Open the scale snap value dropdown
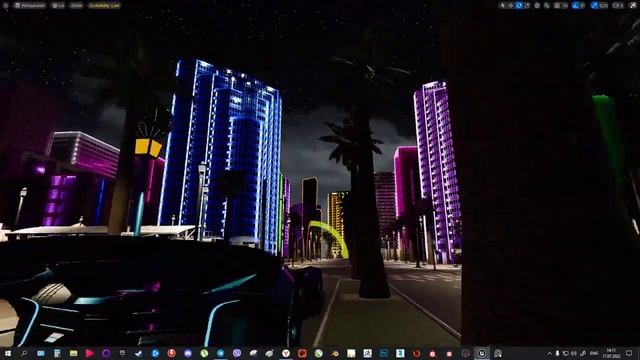Image resolution: width=640 pixels, height=360 pixels. tap(604, 5)
